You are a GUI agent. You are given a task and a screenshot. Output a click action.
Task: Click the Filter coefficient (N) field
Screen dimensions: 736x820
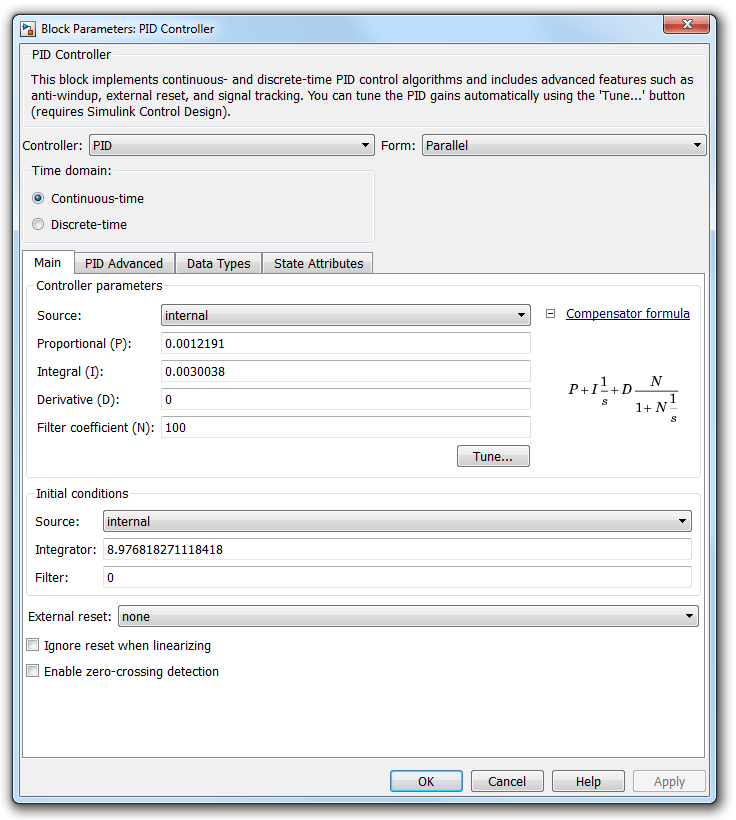pyautogui.click(x=346, y=427)
